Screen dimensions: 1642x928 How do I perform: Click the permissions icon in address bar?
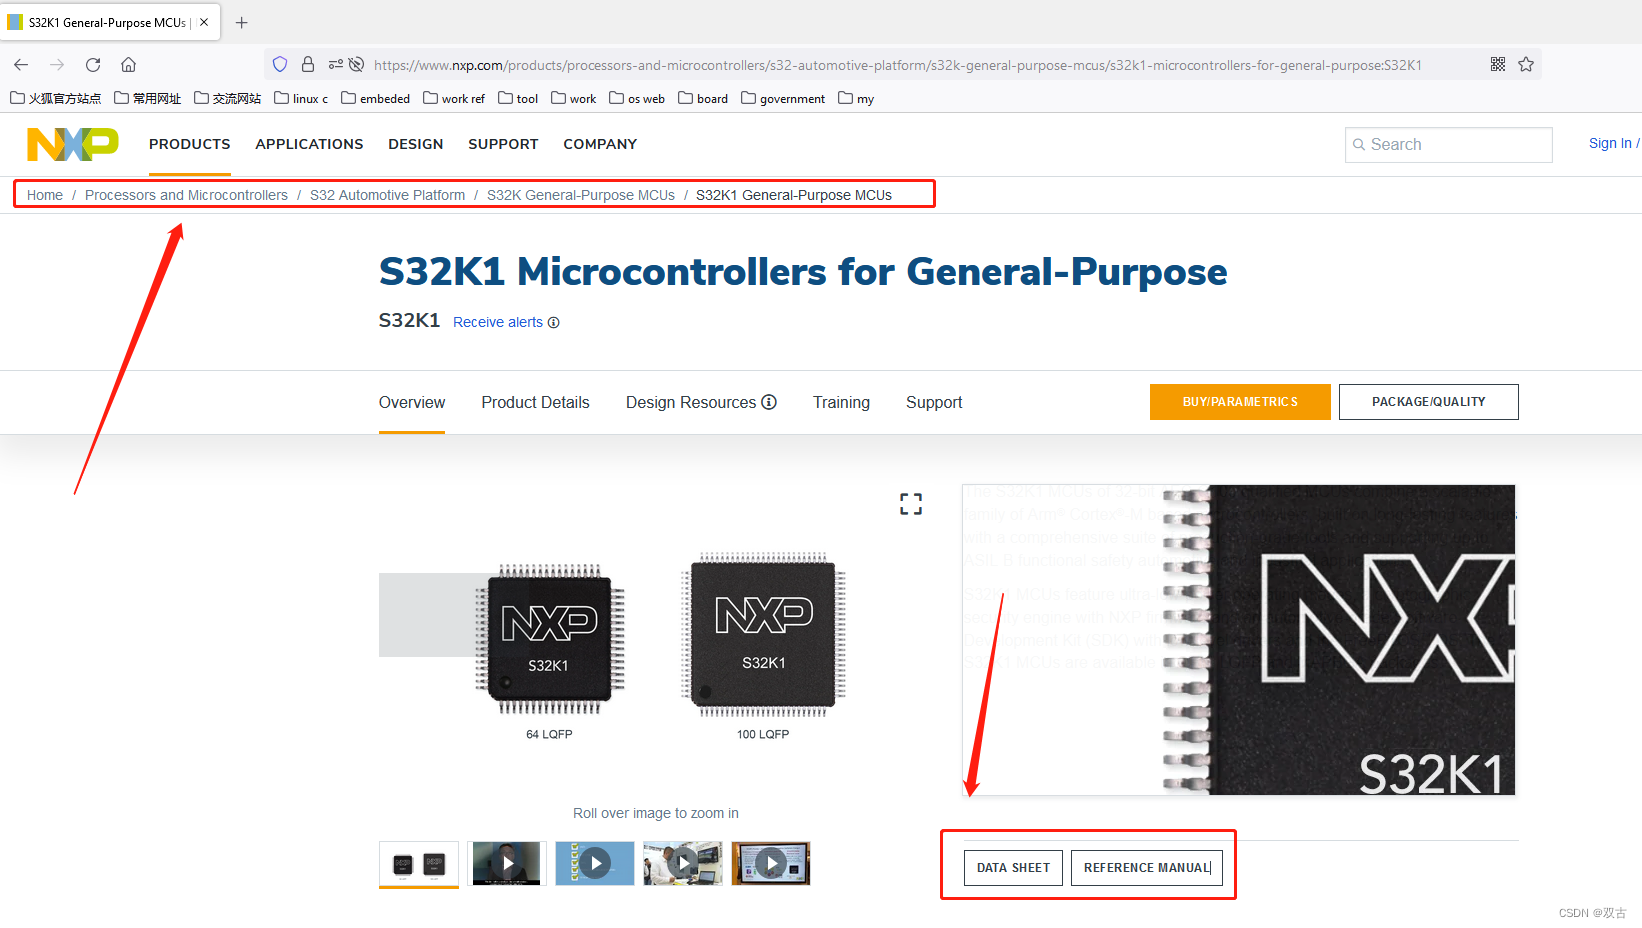[x=336, y=64]
